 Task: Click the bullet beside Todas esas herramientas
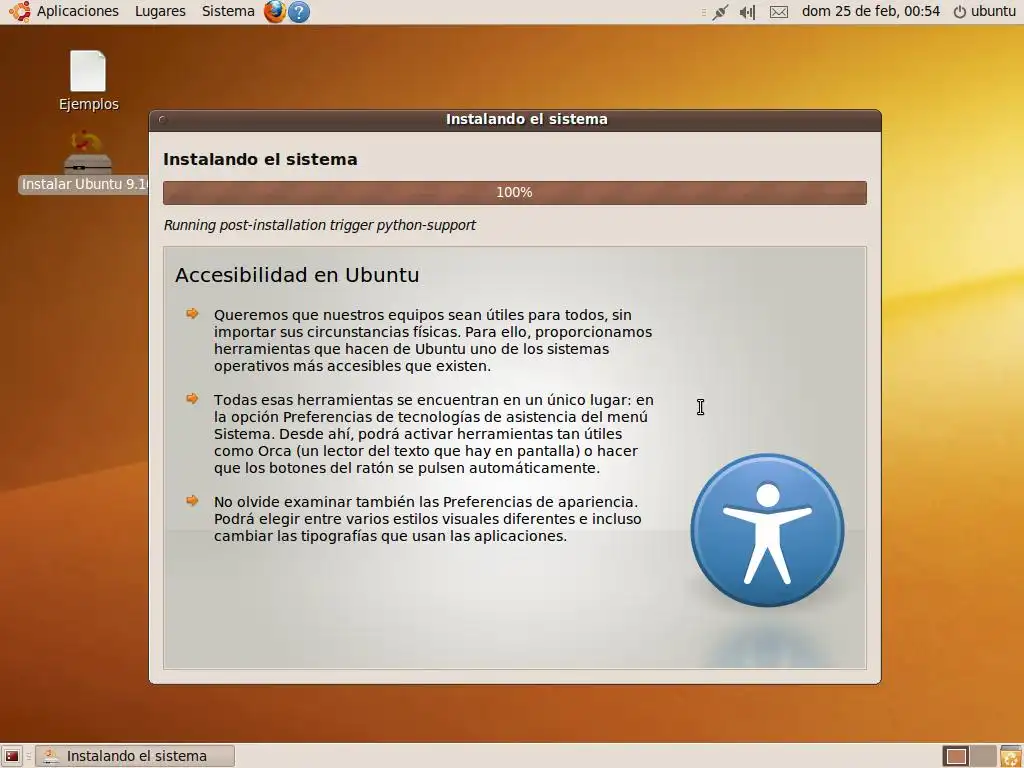point(192,398)
